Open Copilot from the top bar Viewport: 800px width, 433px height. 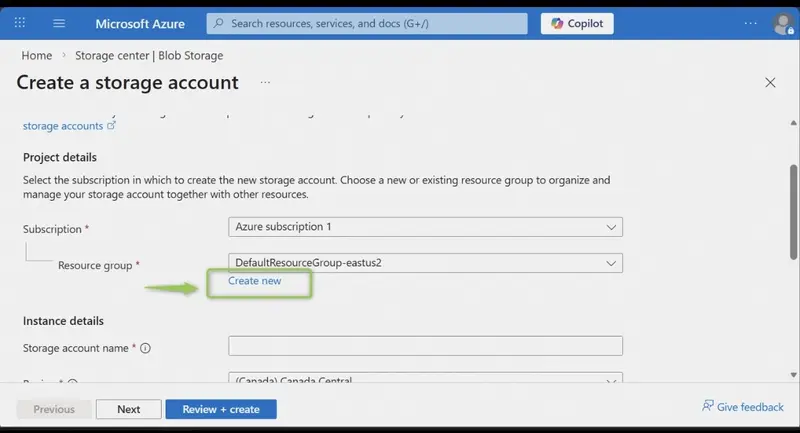[577, 23]
